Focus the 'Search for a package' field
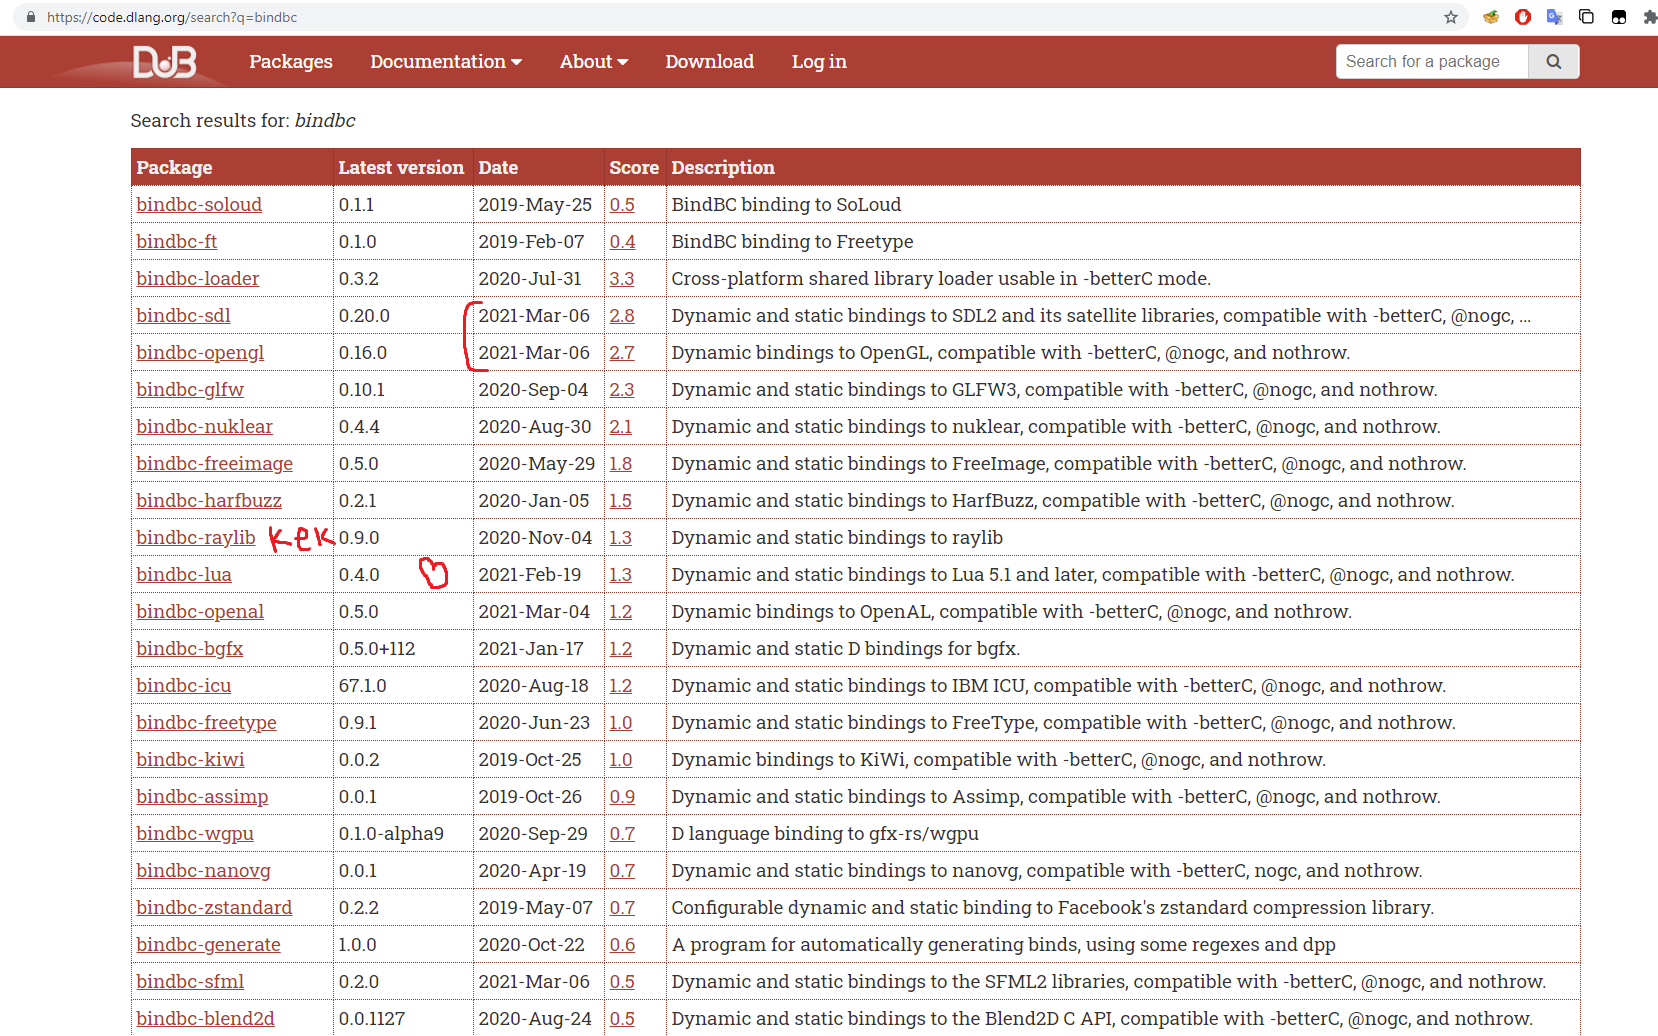Viewport: 1658px width, 1036px height. tap(1432, 62)
